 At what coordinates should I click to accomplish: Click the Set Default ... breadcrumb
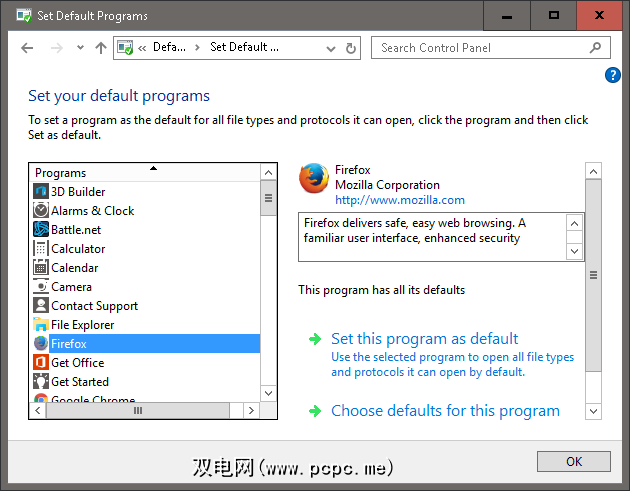click(244, 47)
